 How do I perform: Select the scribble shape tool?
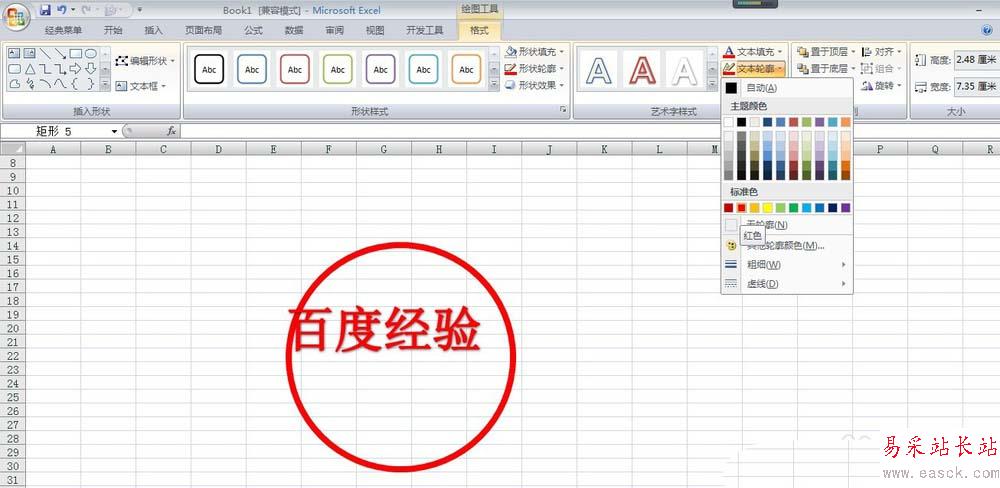pos(29,84)
